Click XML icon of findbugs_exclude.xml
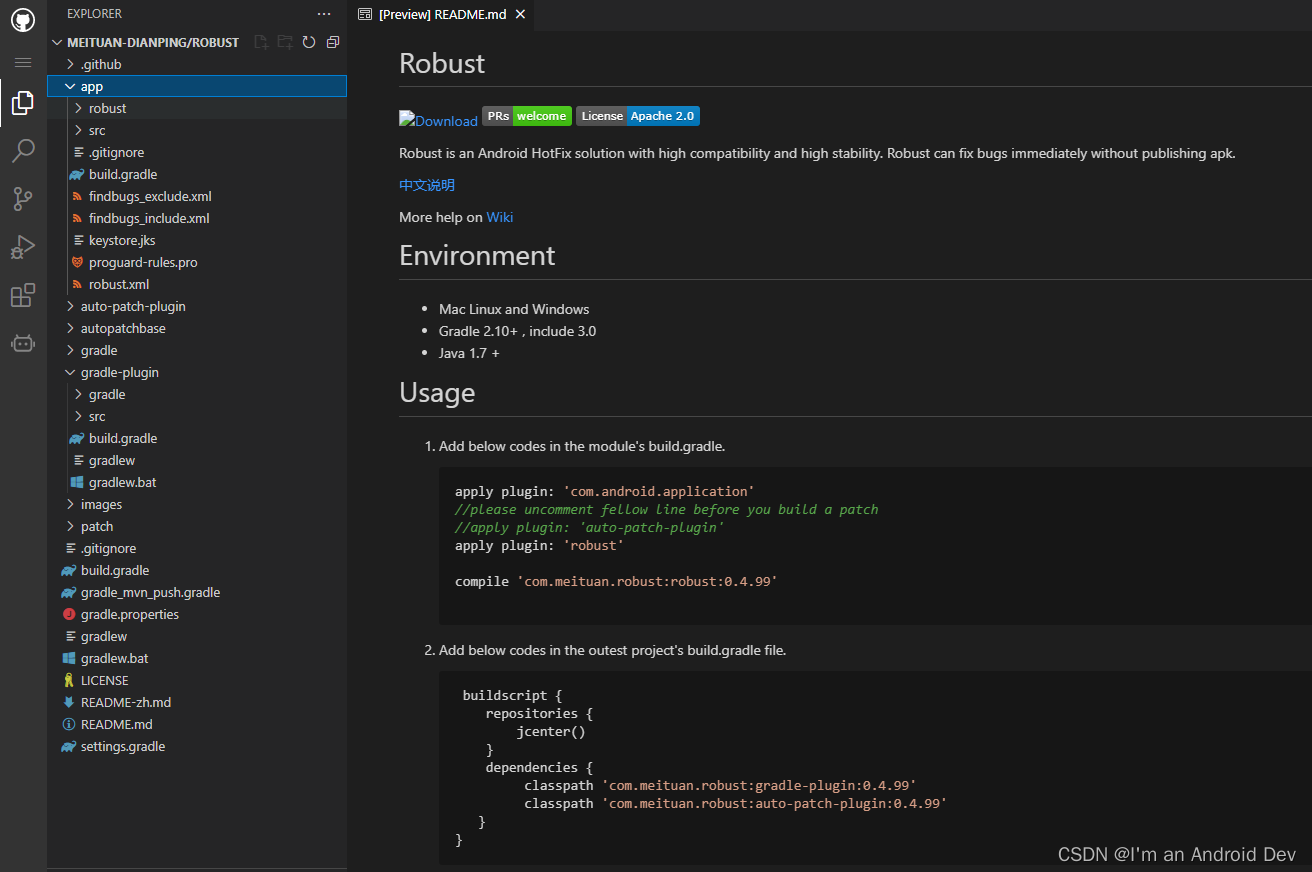 click(x=78, y=196)
